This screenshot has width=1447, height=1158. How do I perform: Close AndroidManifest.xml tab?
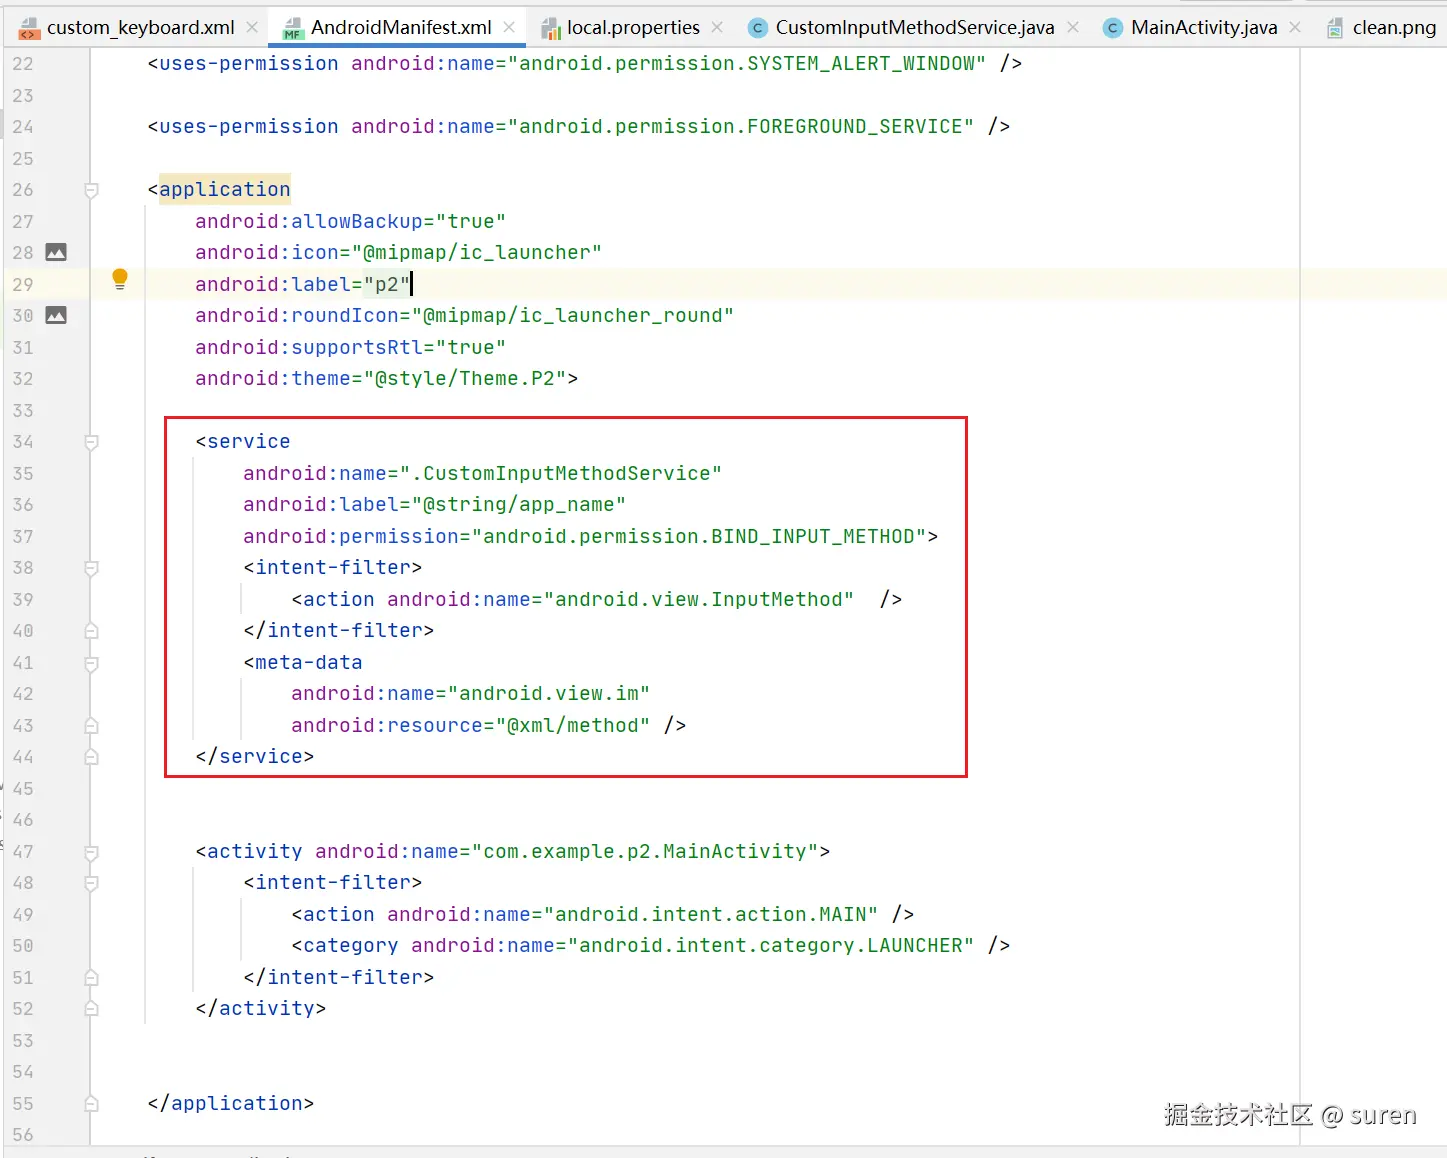(x=509, y=28)
